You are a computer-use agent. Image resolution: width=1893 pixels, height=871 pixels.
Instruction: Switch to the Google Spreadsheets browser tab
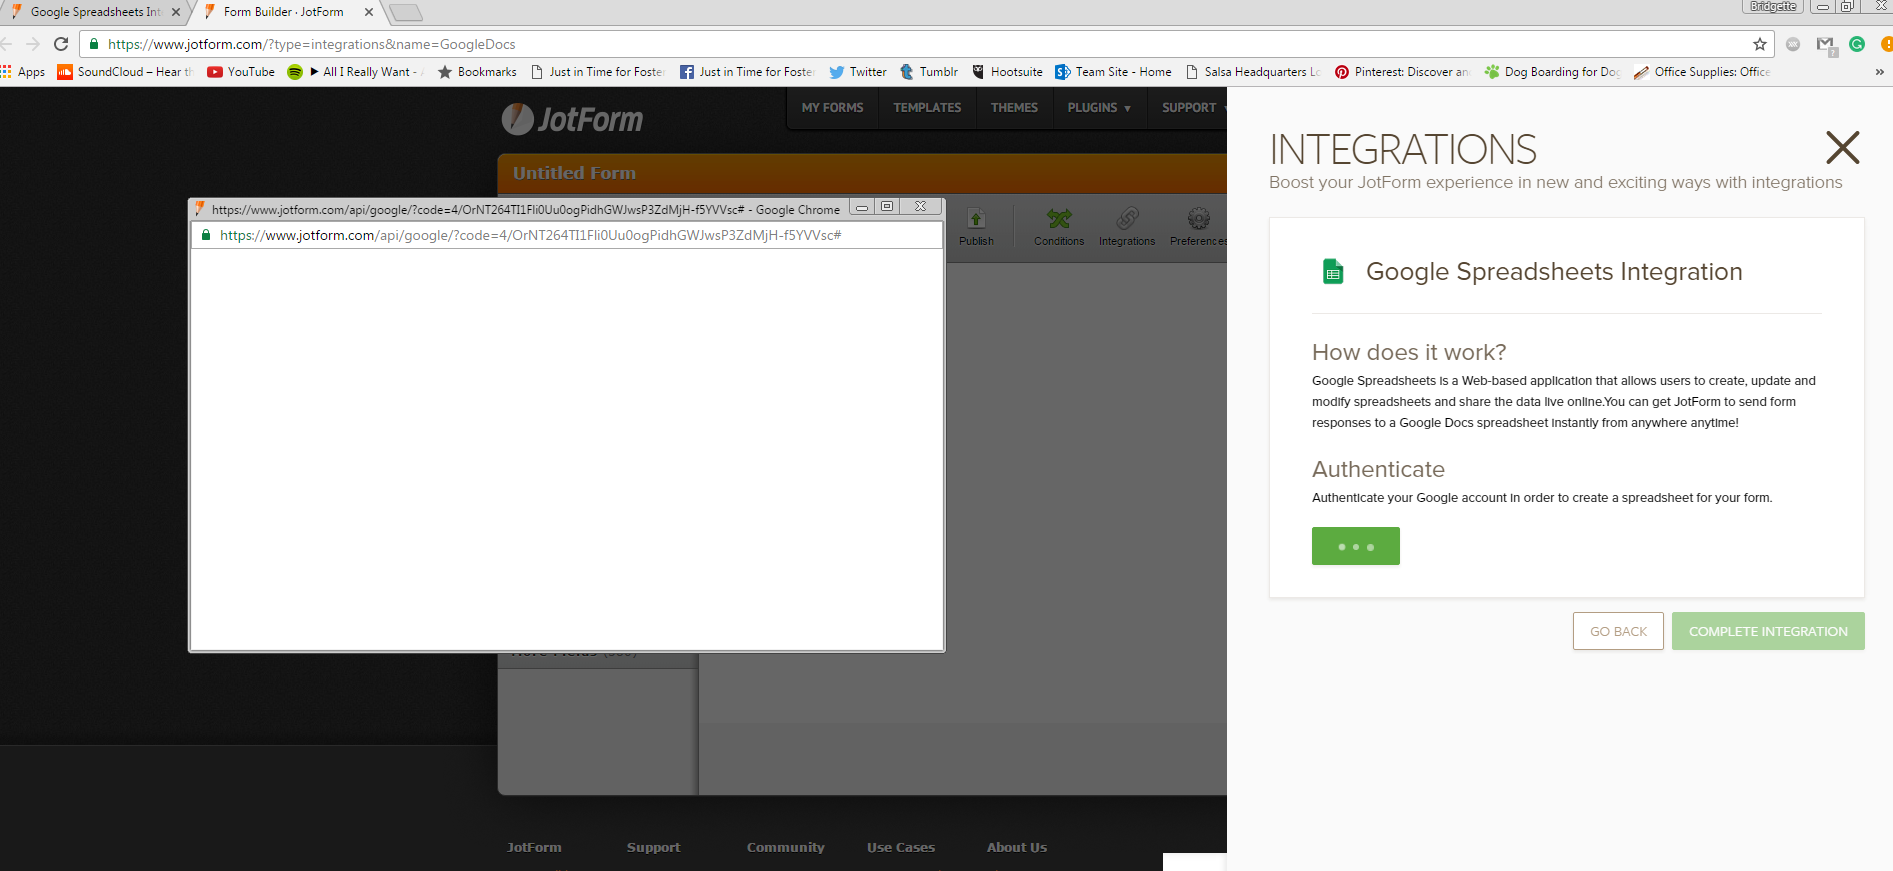coord(94,12)
